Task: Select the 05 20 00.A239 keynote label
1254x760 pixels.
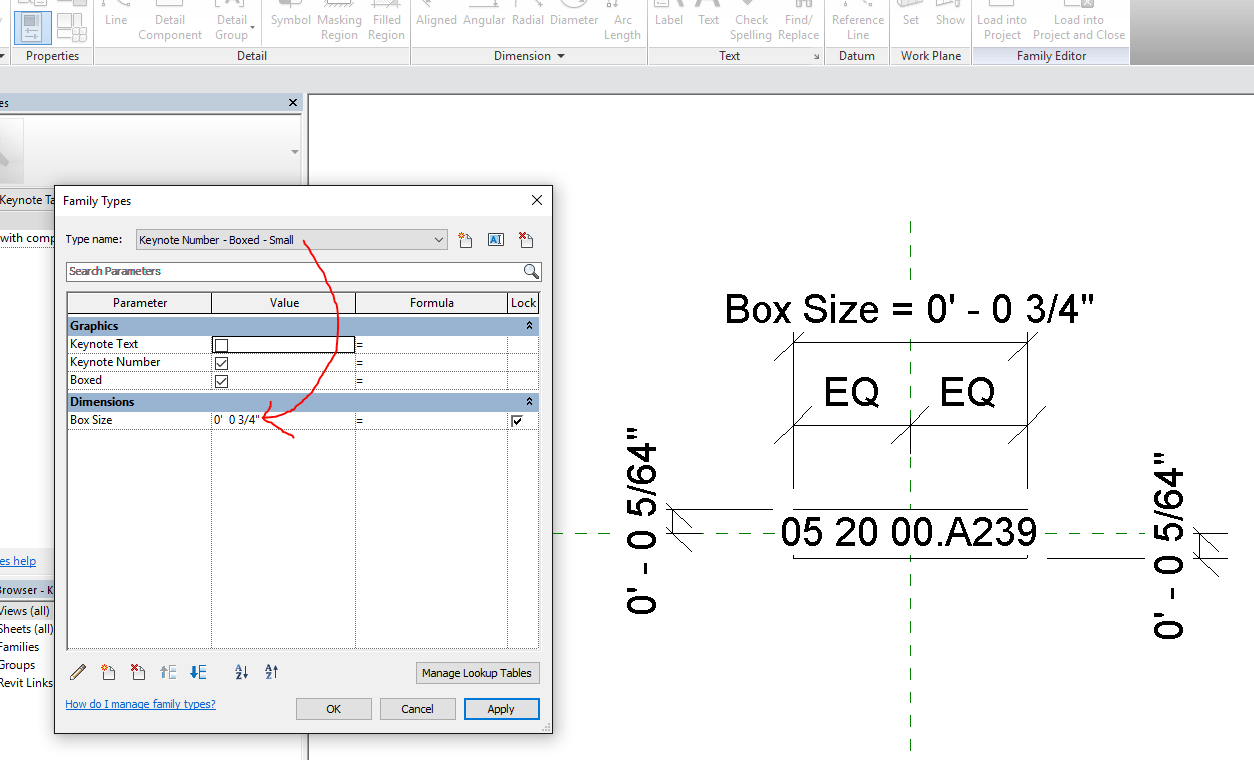Action: tap(909, 532)
